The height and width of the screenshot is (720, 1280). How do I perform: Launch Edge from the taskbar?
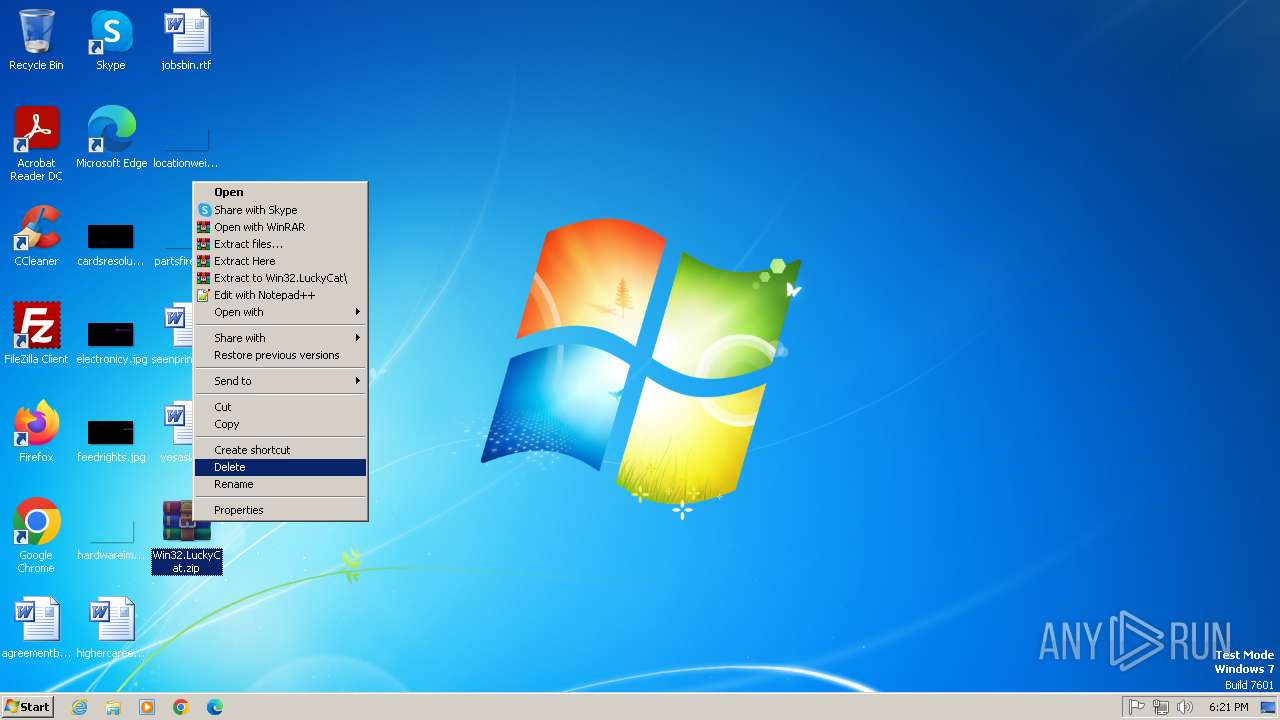[215, 707]
